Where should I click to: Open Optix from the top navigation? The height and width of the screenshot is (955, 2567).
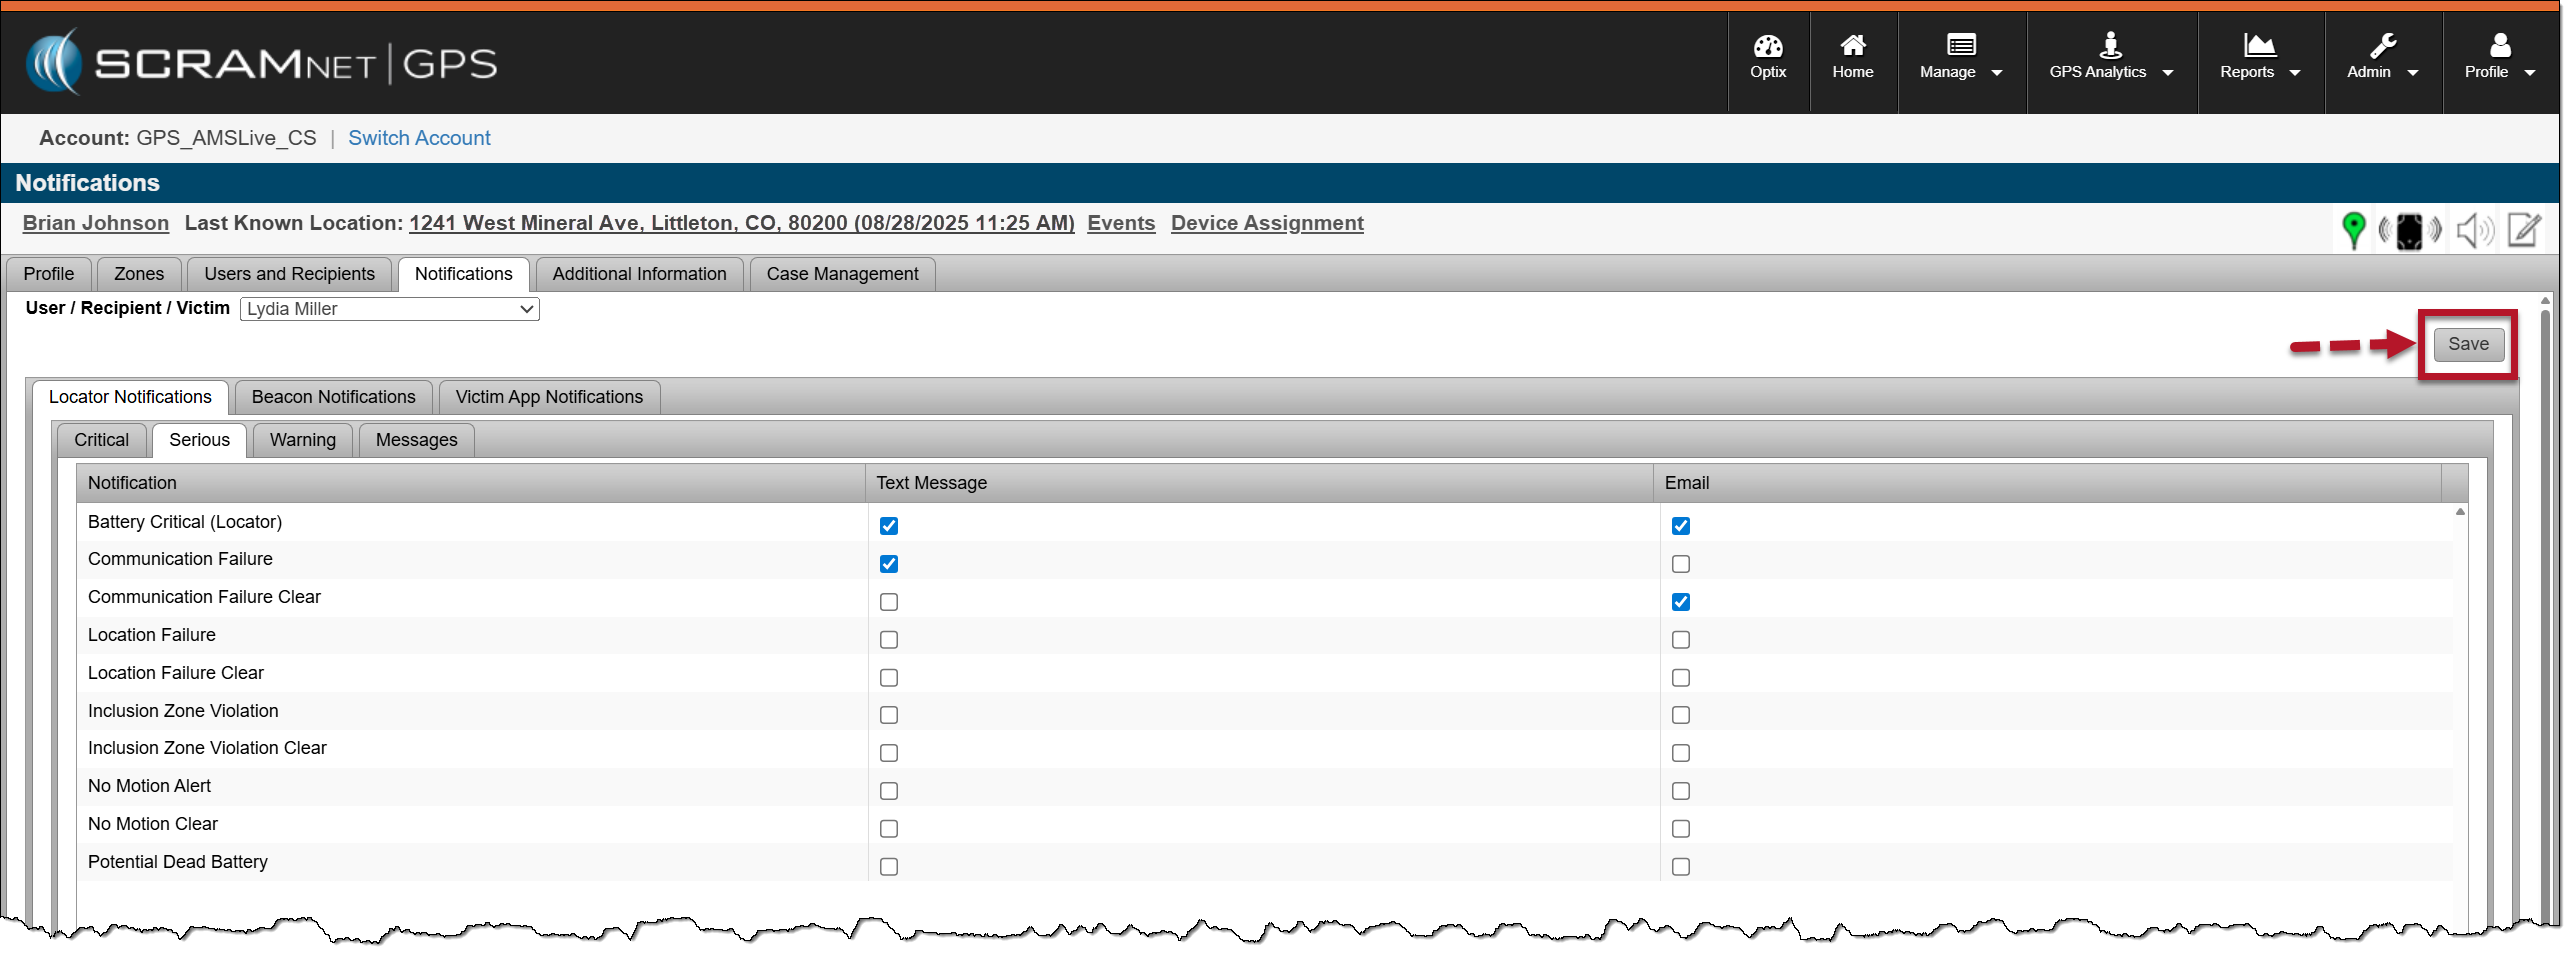[x=1767, y=58]
